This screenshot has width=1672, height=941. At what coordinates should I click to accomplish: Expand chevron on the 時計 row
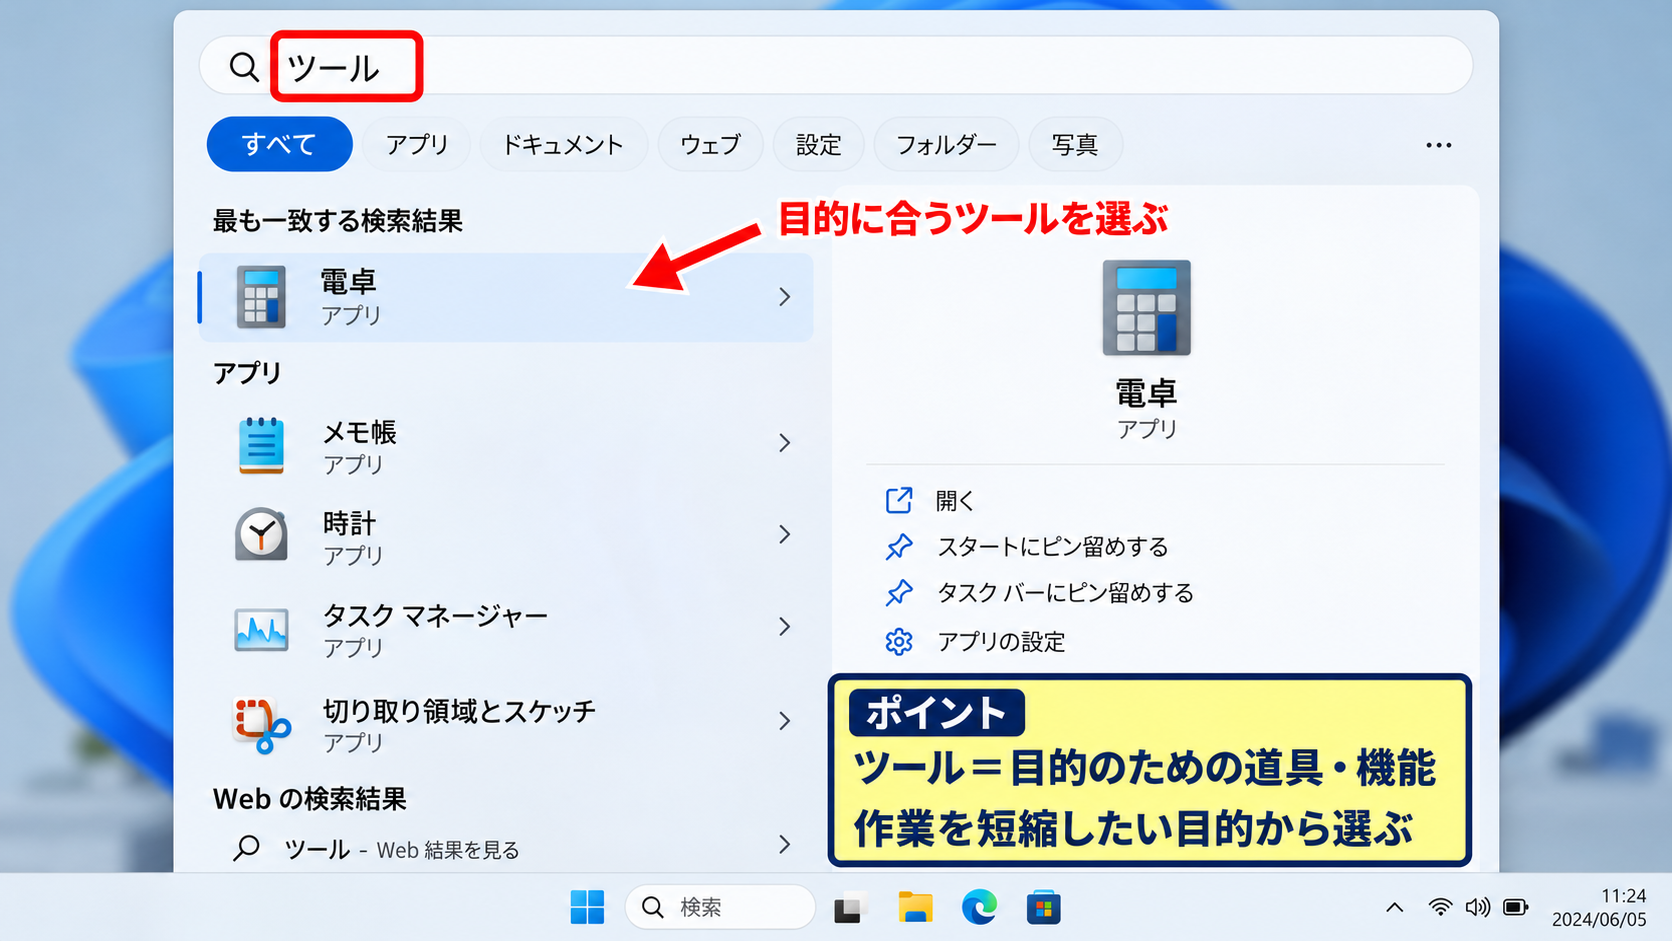785,535
